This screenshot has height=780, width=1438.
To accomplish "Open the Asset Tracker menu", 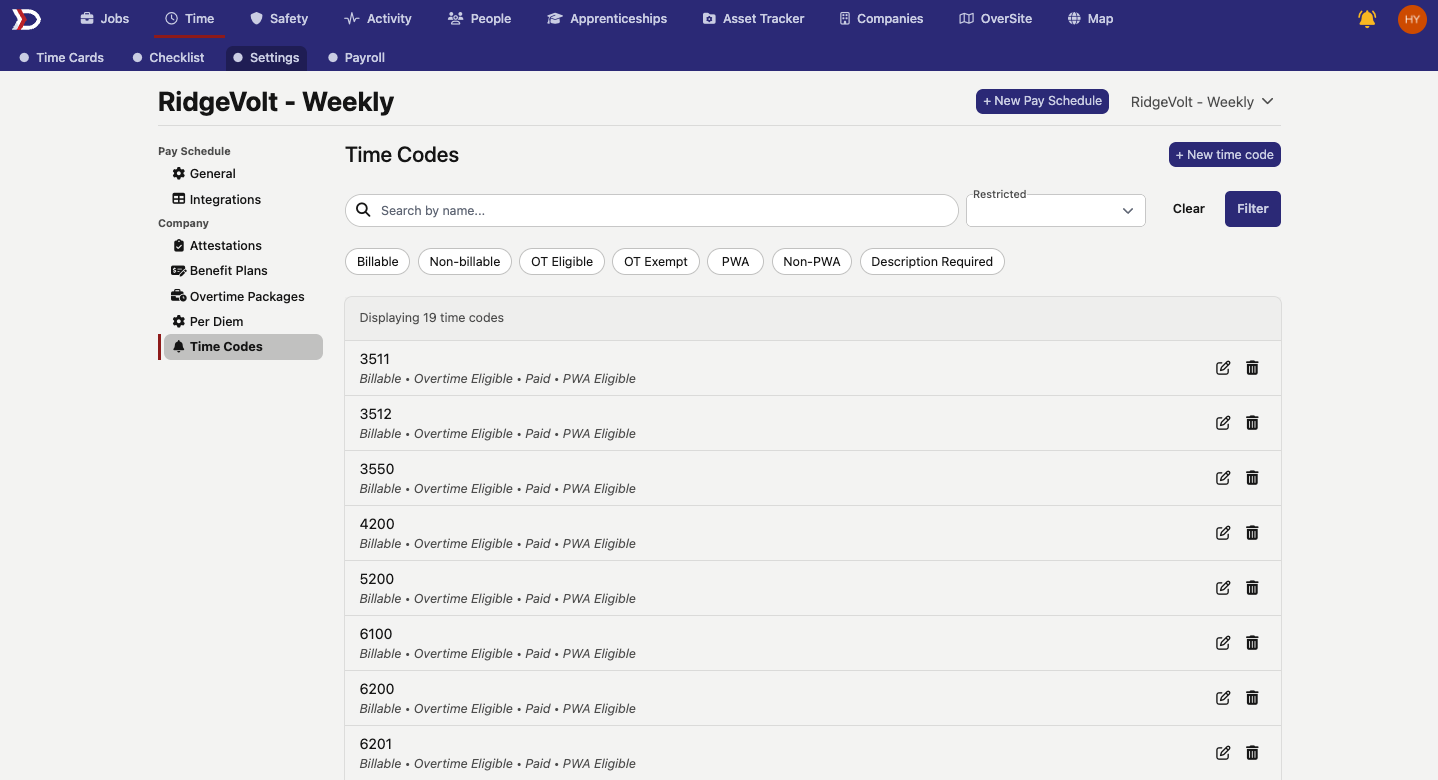I will (753, 18).
